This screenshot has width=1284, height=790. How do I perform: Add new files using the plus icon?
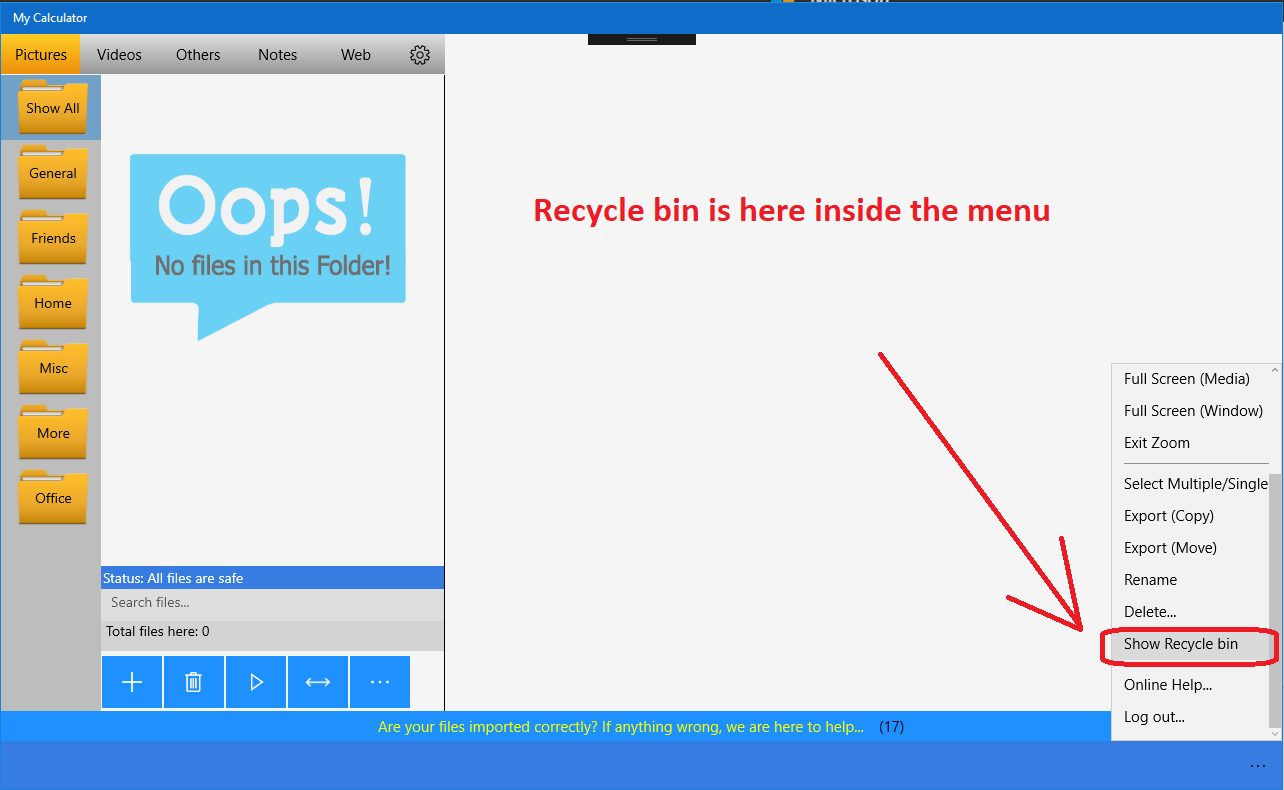[x=131, y=681]
